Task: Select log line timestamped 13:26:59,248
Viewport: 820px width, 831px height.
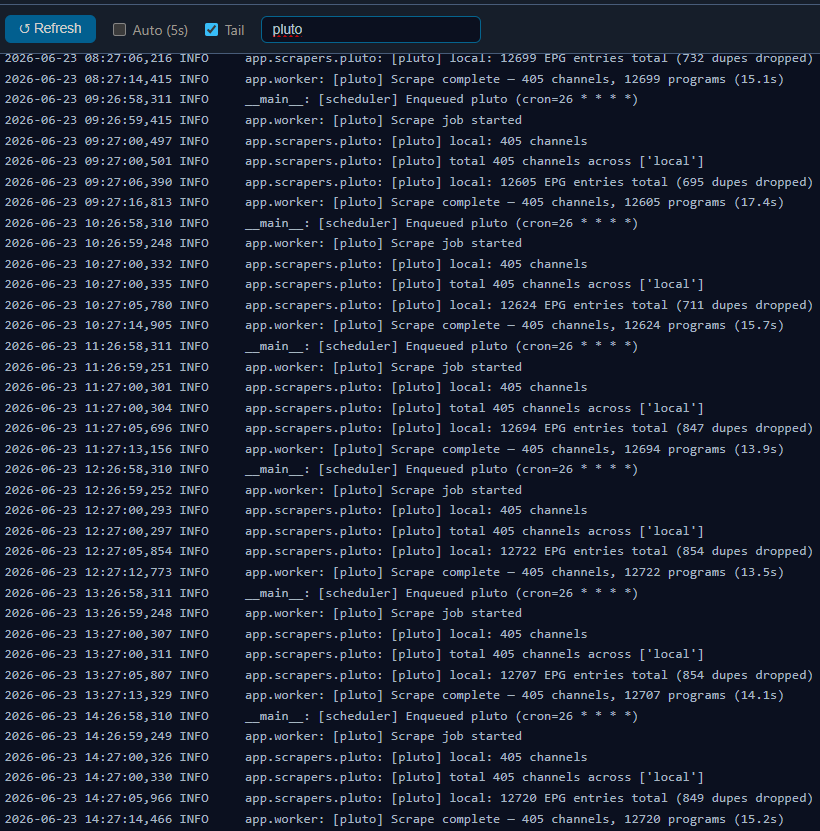Action: point(263,613)
